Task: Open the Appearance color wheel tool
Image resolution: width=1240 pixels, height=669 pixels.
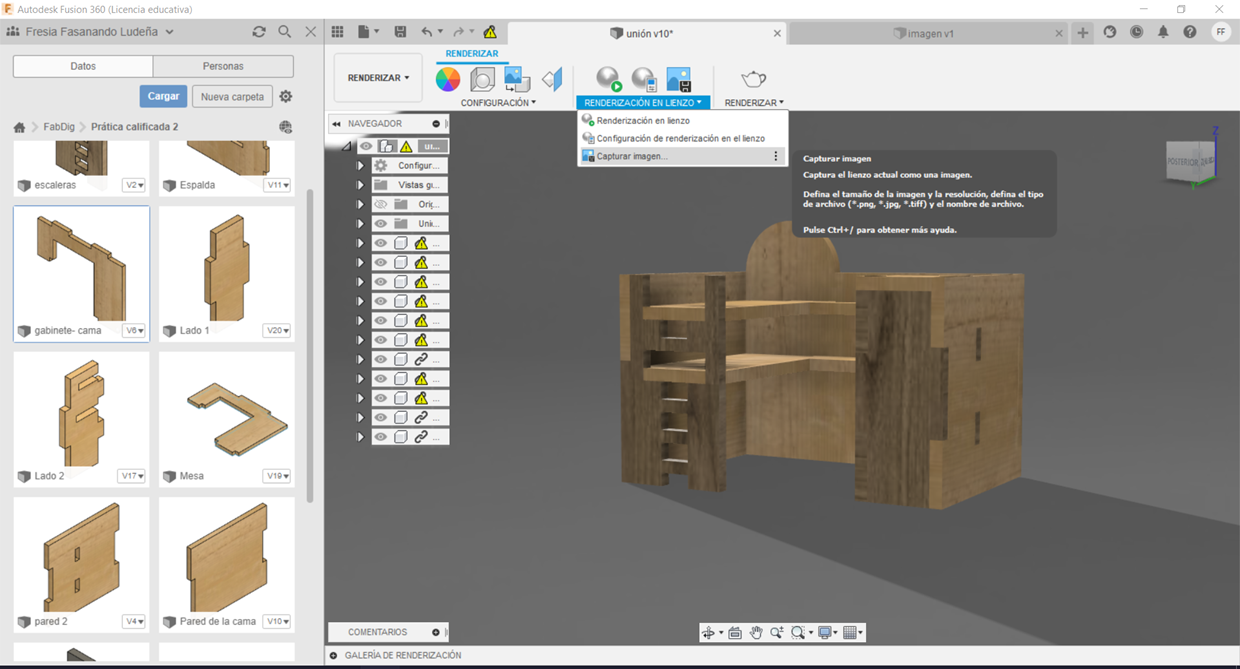Action: tap(448, 79)
